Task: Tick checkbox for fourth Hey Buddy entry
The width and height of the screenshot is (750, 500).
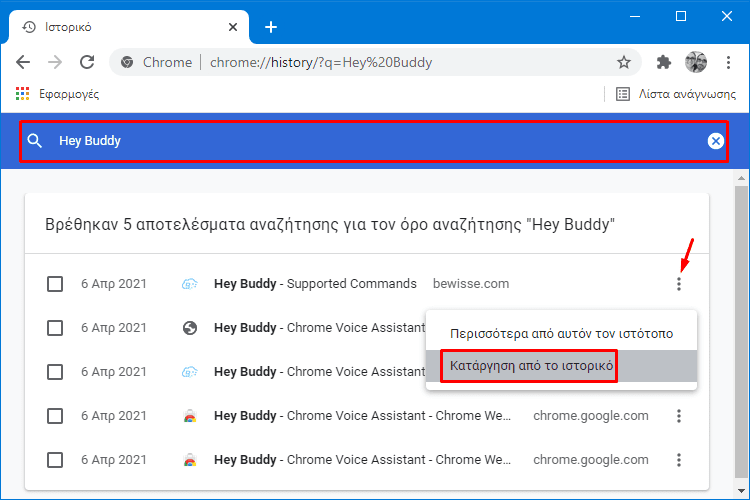Action: [x=55, y=416]
